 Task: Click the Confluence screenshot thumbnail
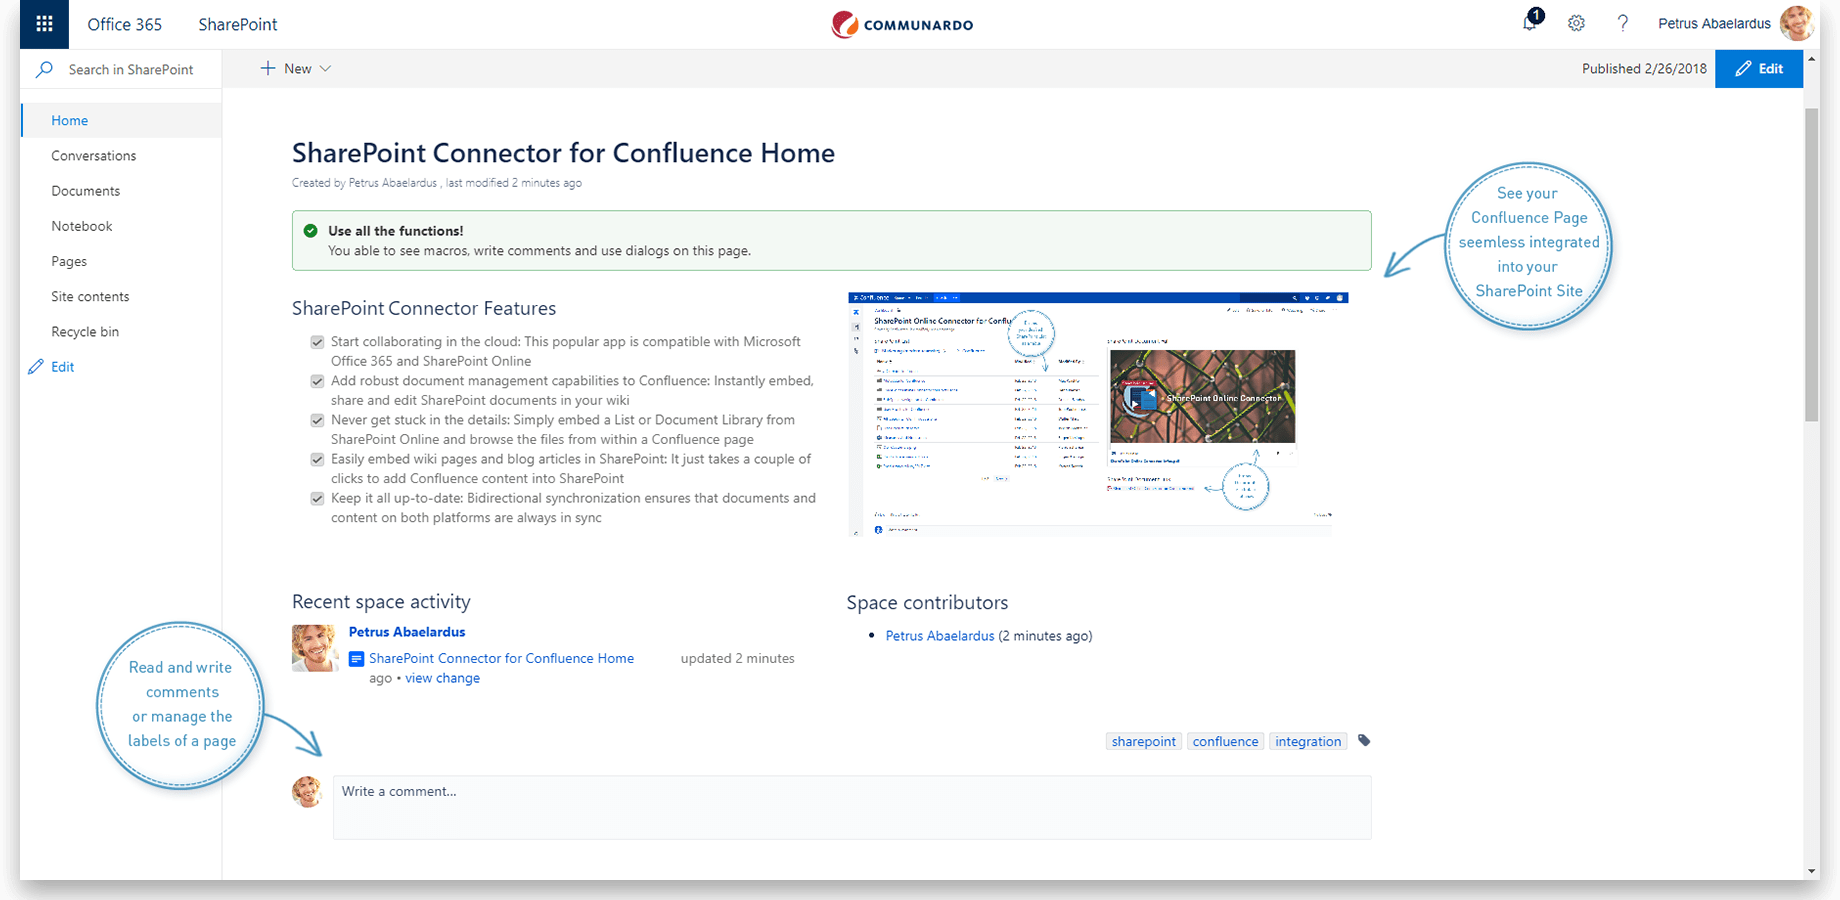(x=1098, y=414)
